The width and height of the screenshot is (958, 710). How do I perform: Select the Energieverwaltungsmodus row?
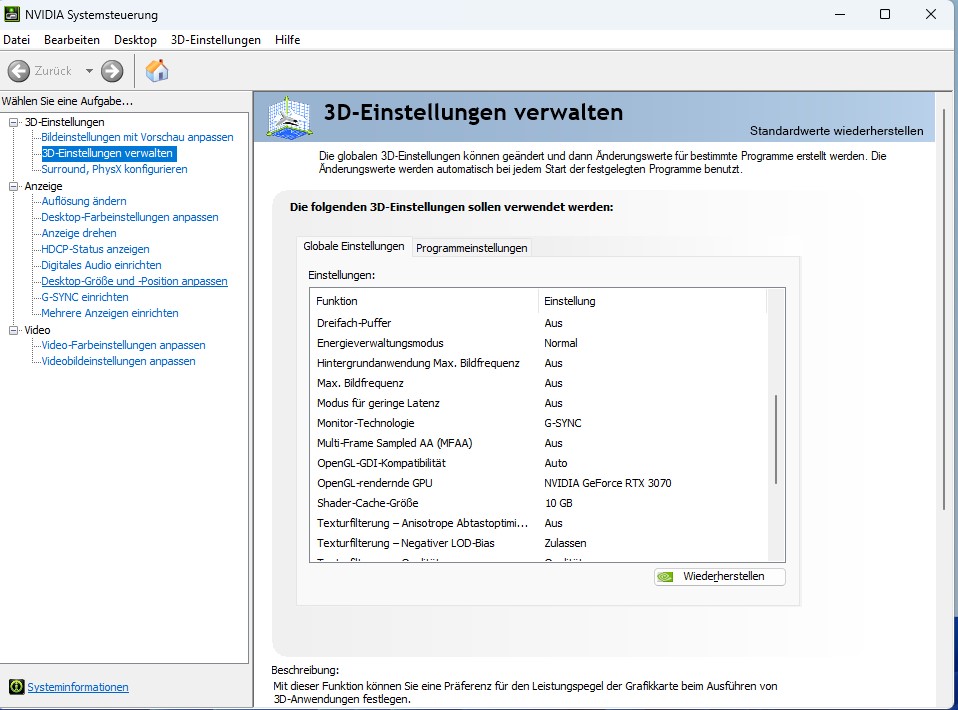coord(538,343)
